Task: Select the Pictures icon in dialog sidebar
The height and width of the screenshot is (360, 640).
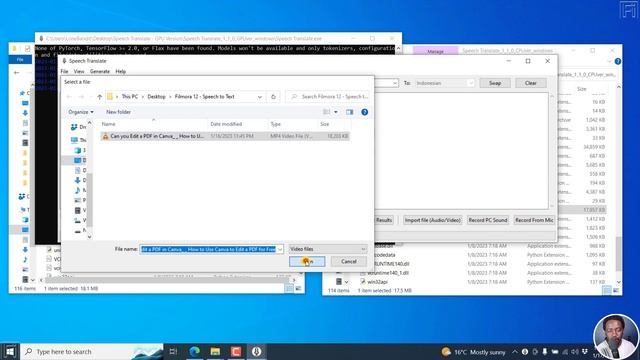Action: tap(78, 200)
